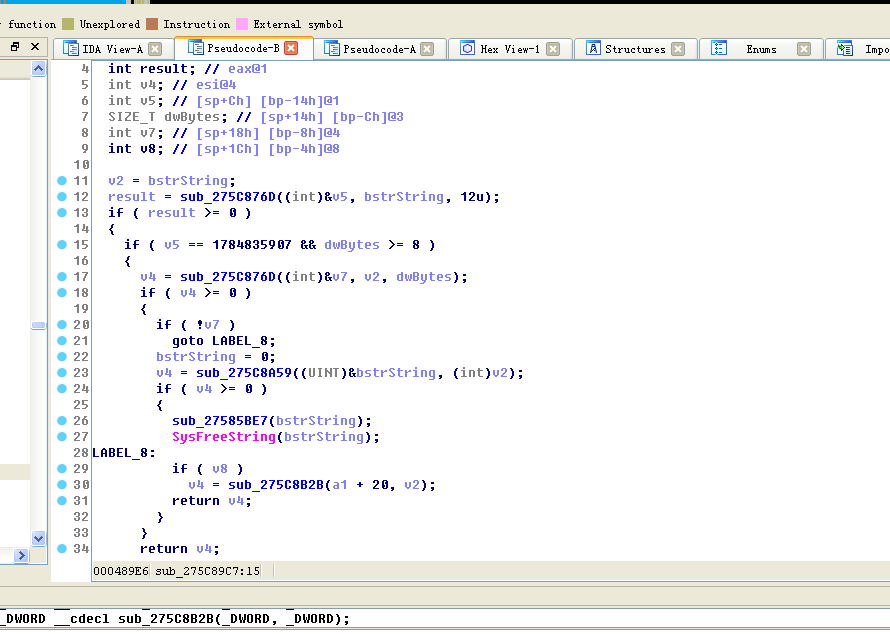Toggle breakpoint dot on line 17

coord(62,276)
